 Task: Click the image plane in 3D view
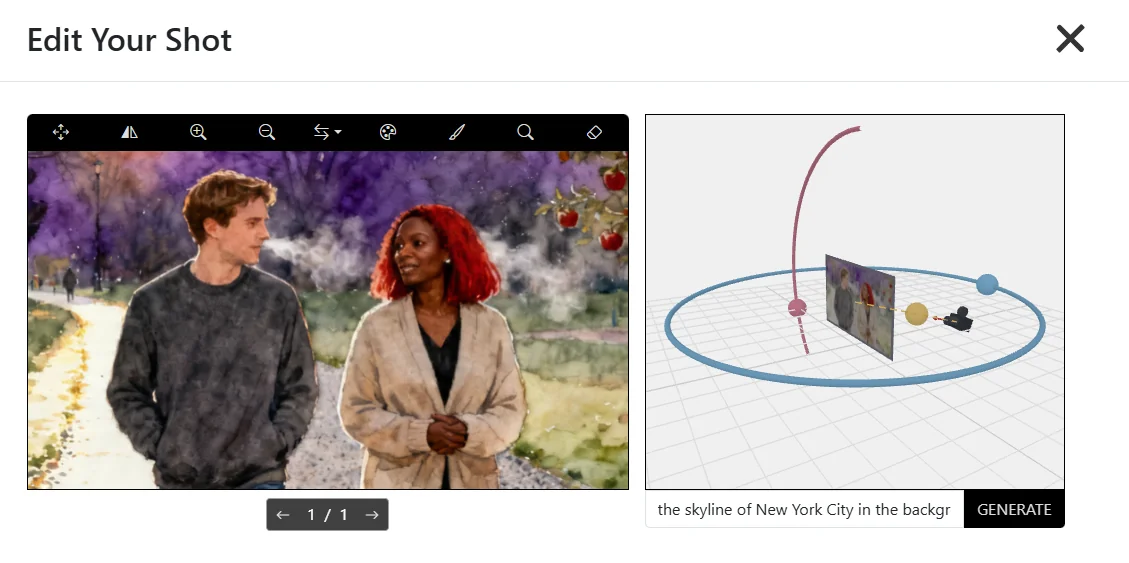[860, 307]
